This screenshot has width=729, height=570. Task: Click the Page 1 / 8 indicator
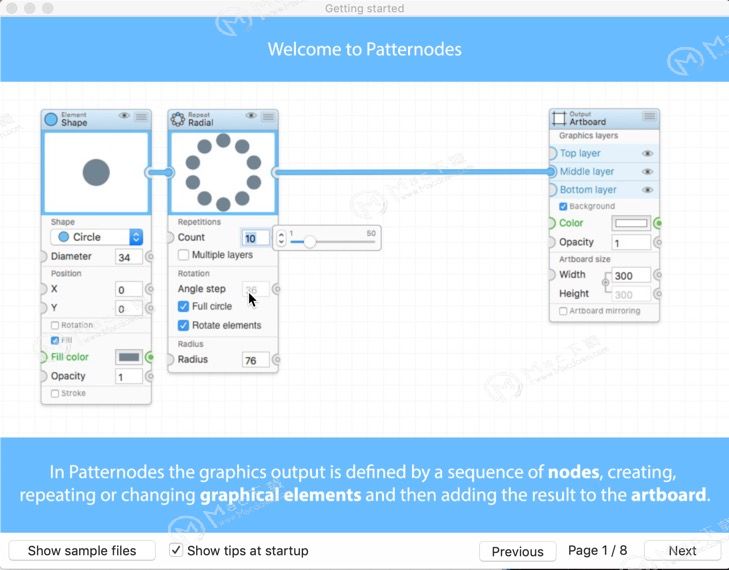point(597,550)
